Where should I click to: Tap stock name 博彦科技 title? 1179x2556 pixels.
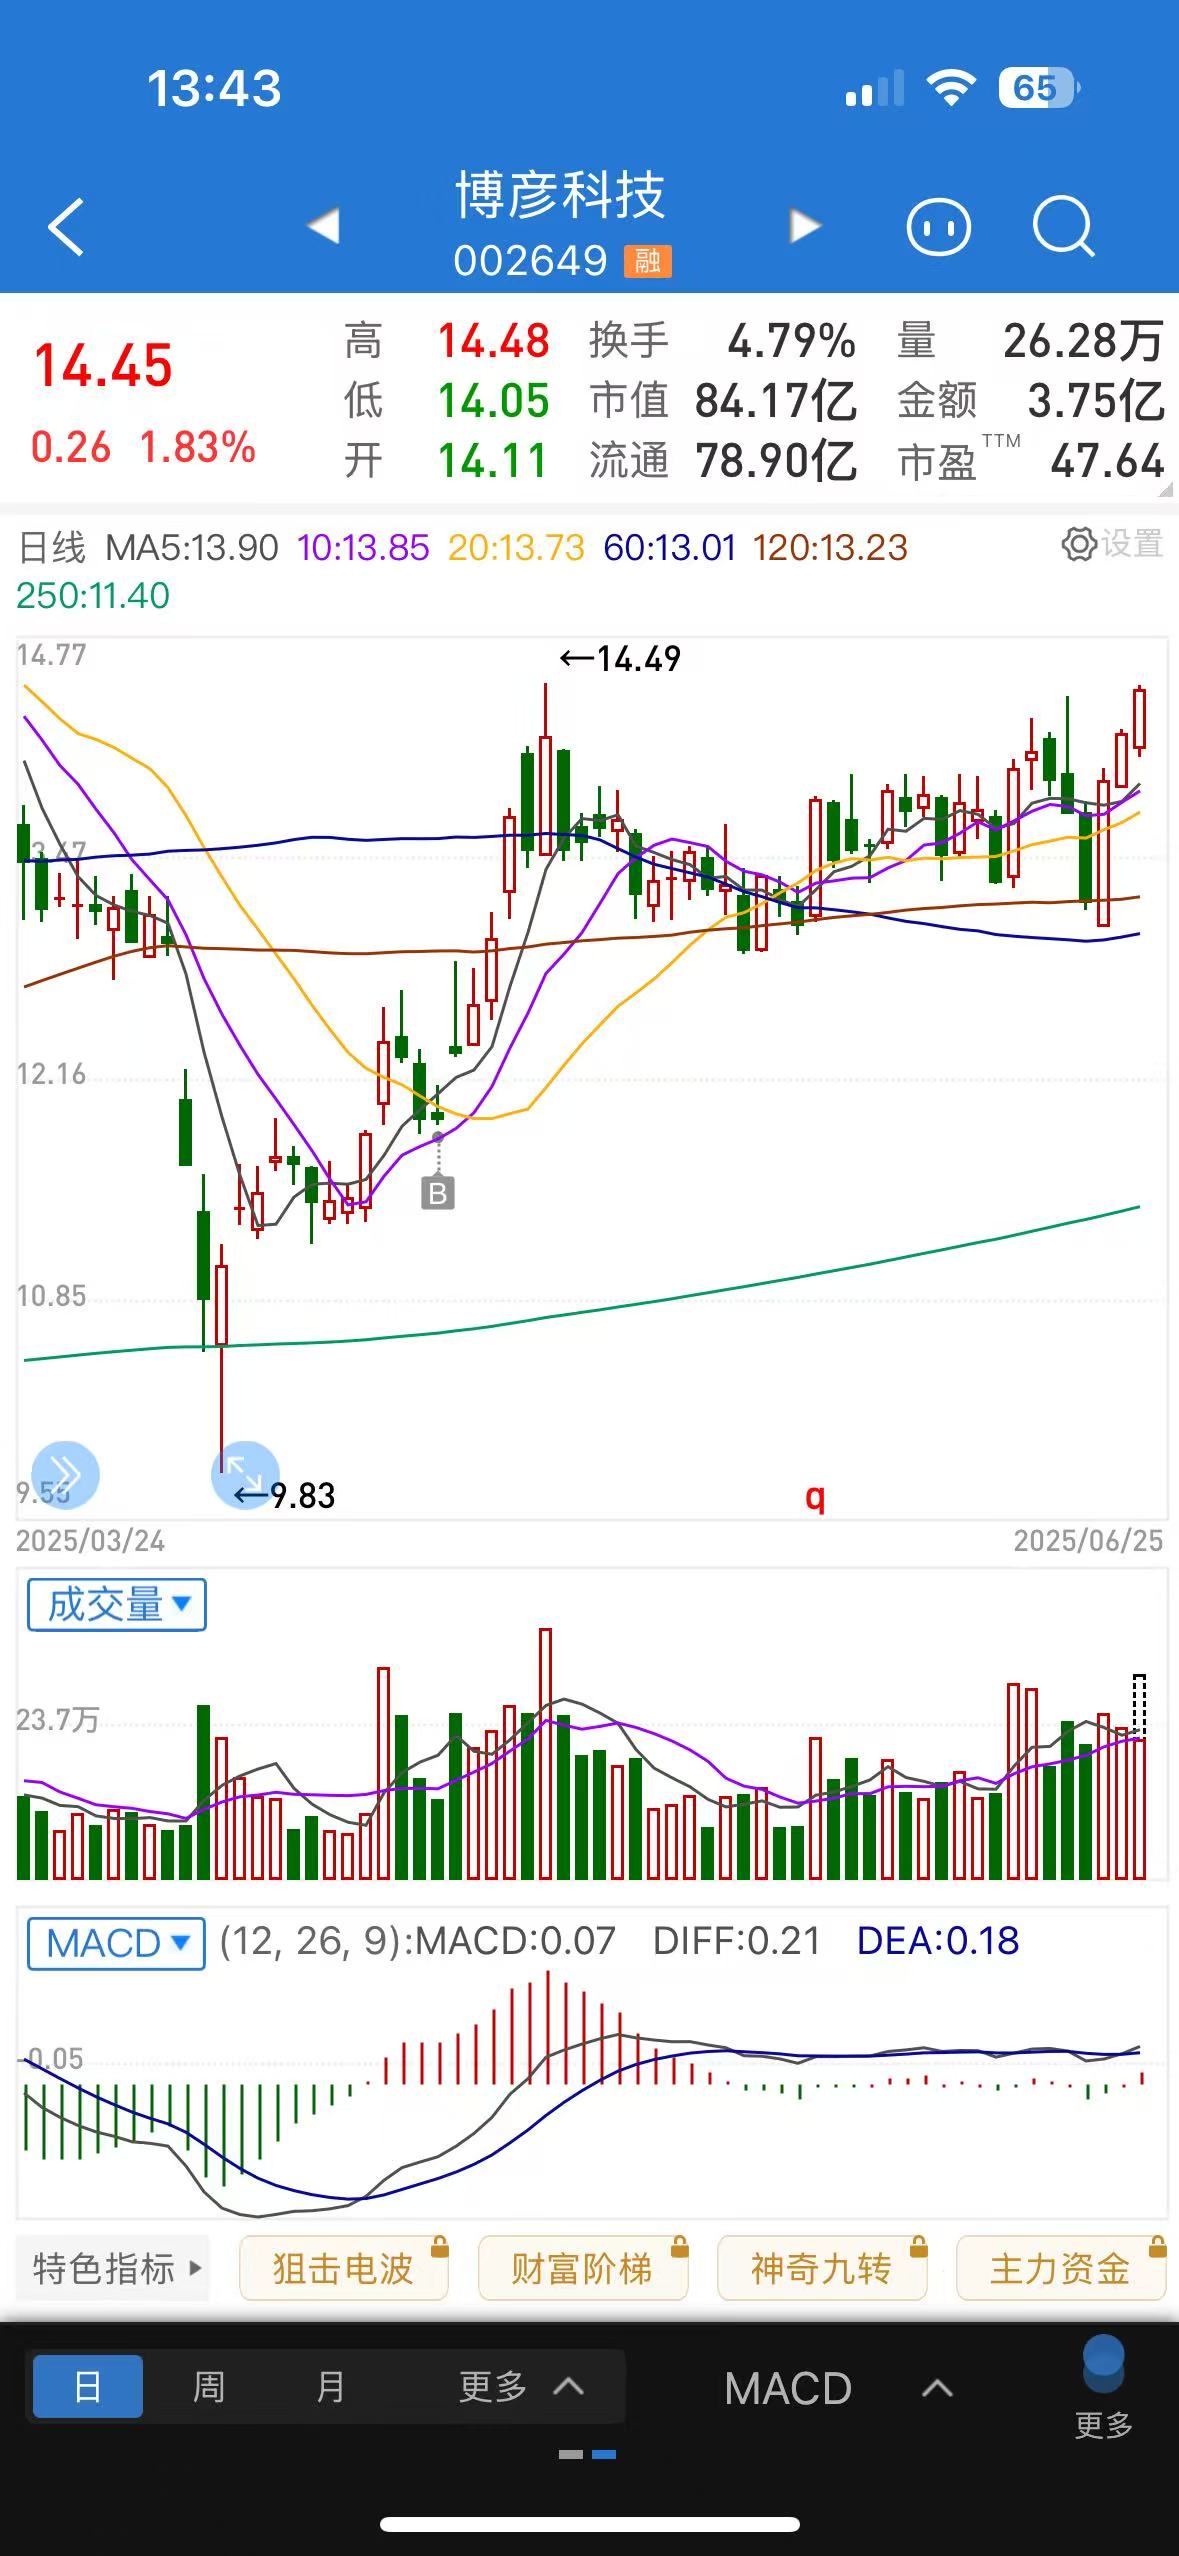coord(560,195)
